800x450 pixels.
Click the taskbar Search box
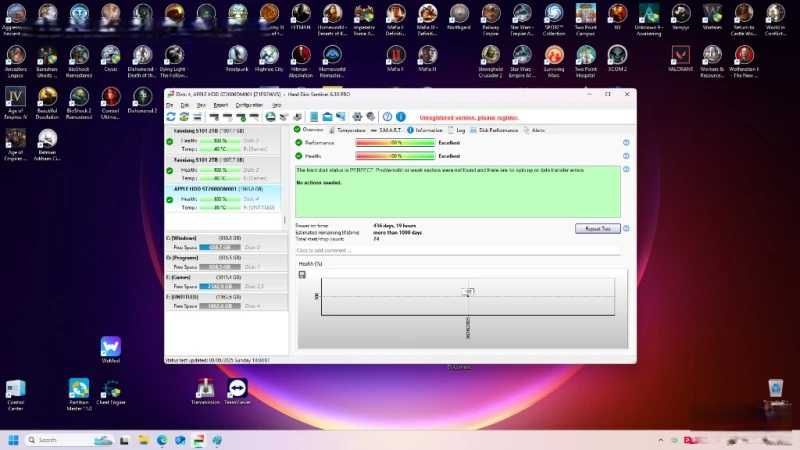pyautogui.click(x=69, y=440)
